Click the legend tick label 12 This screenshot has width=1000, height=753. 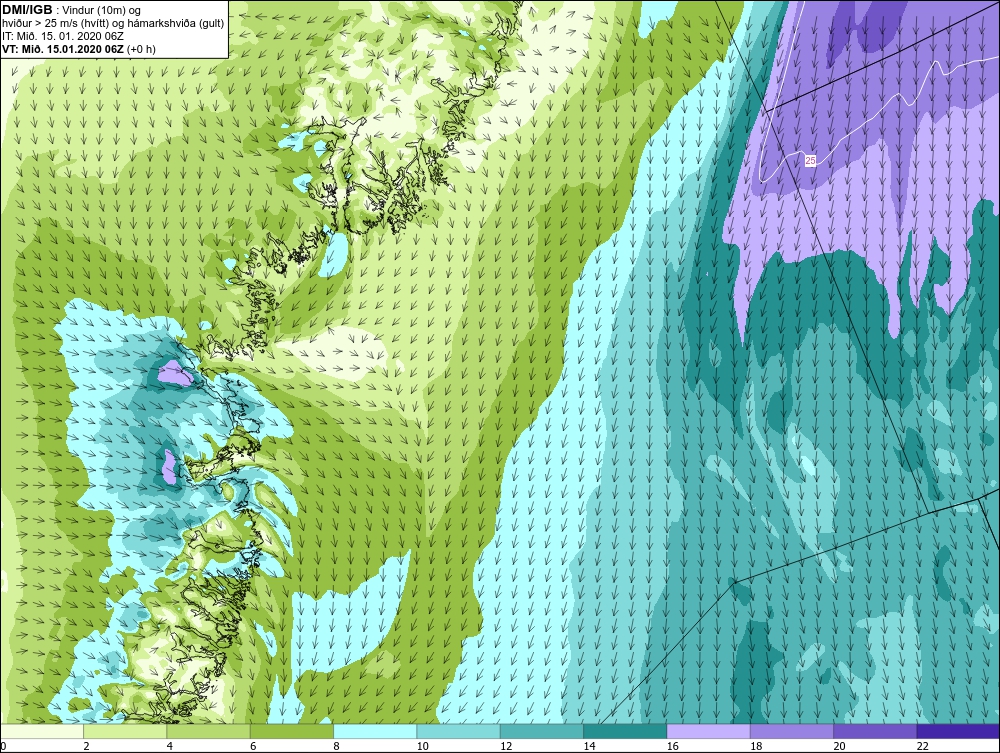click(x=506, y=746)
